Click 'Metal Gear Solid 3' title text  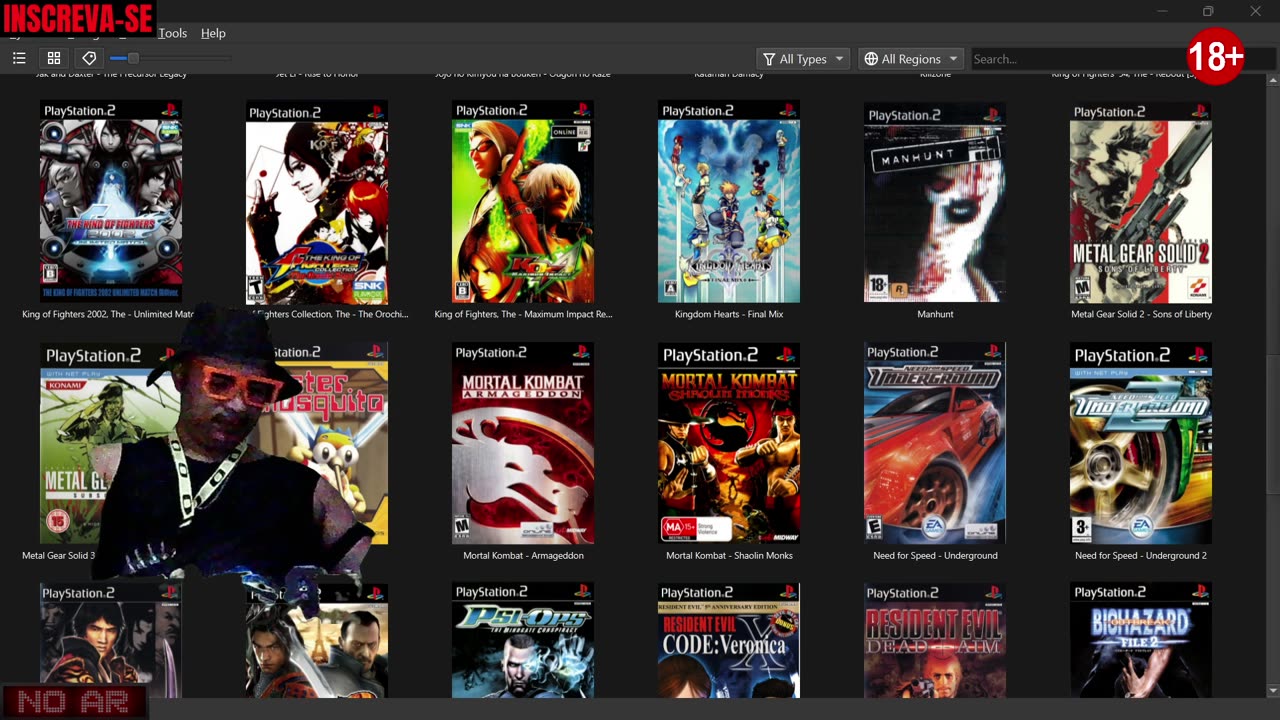click(59, 555)
